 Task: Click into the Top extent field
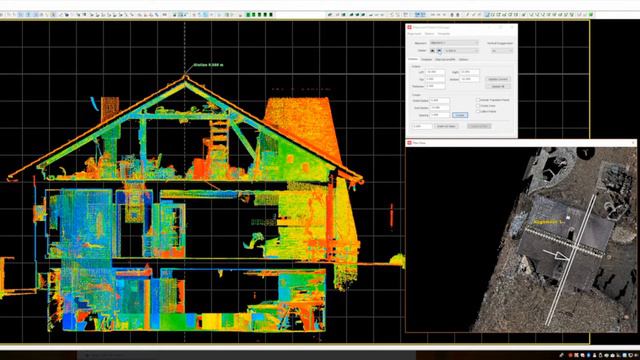click(x=435, y=79)
